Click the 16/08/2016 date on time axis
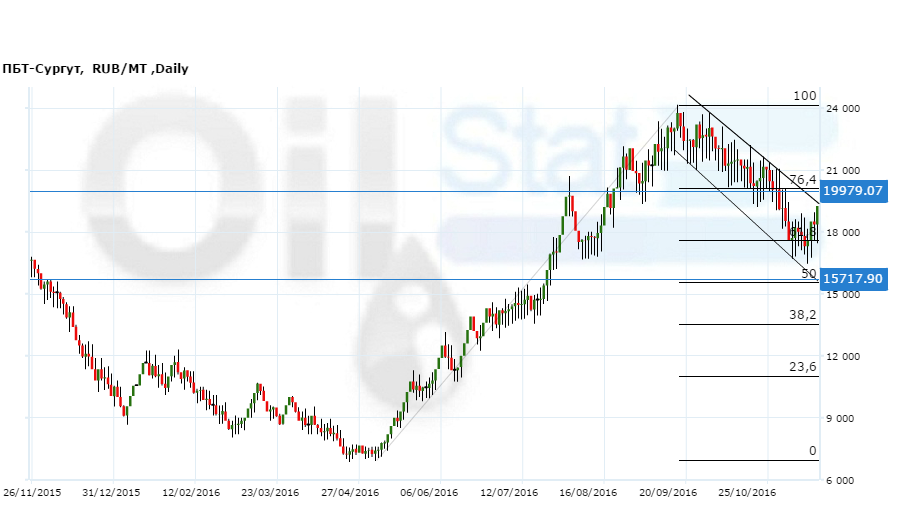The height and width of the screenshot is (509, 909). (x=587, y=493)
